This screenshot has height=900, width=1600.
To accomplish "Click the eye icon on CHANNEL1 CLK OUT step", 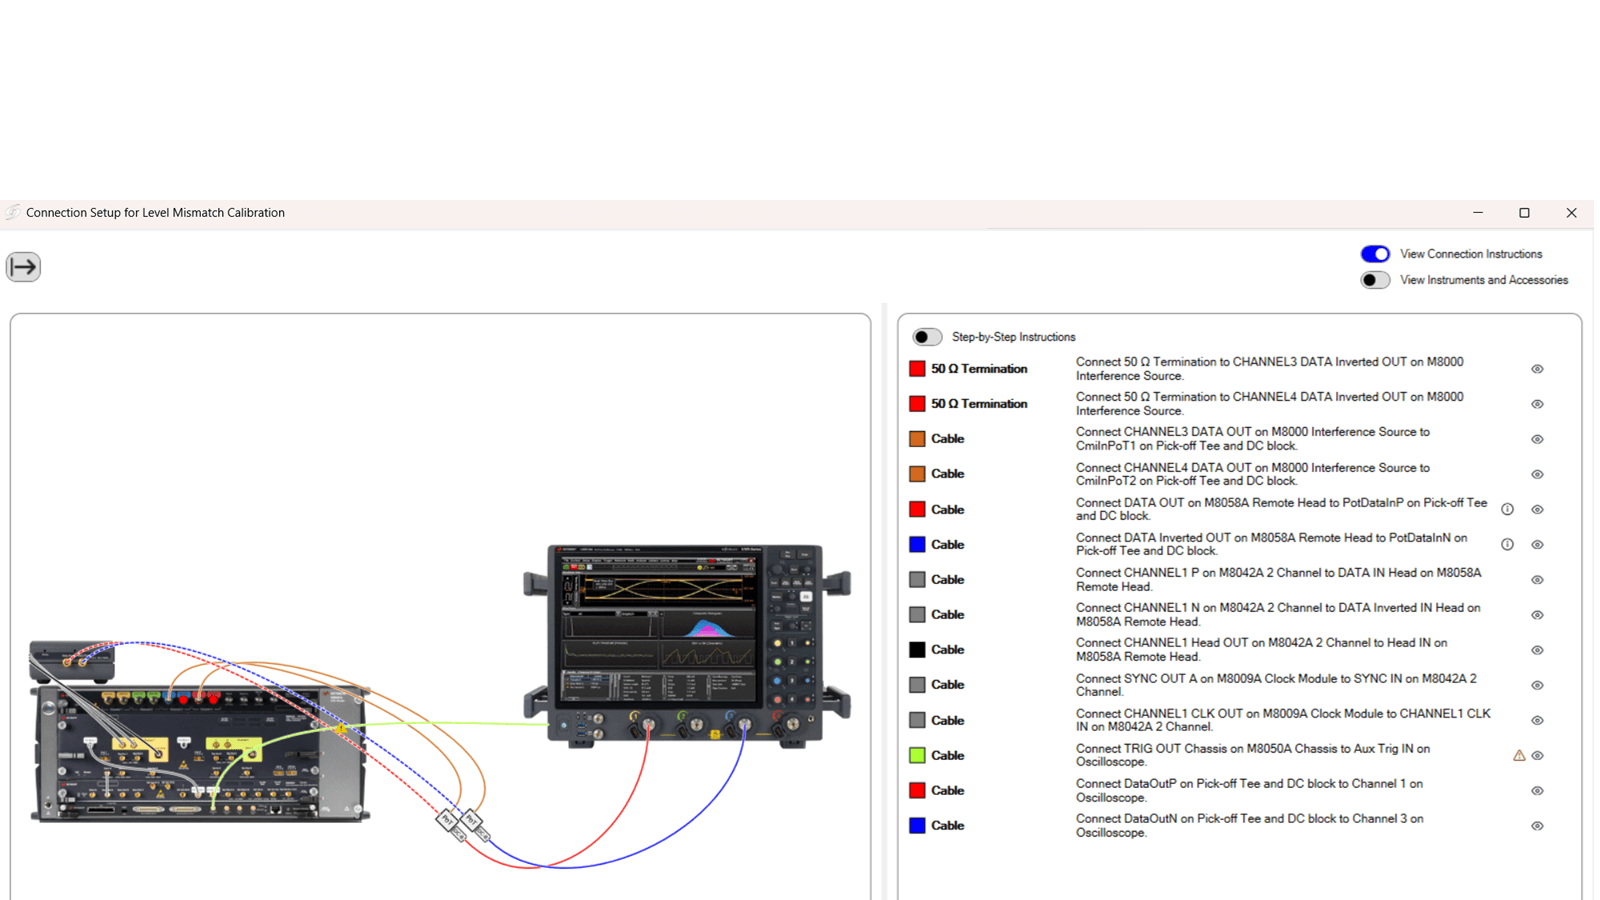I will [x=1537, y=720].
